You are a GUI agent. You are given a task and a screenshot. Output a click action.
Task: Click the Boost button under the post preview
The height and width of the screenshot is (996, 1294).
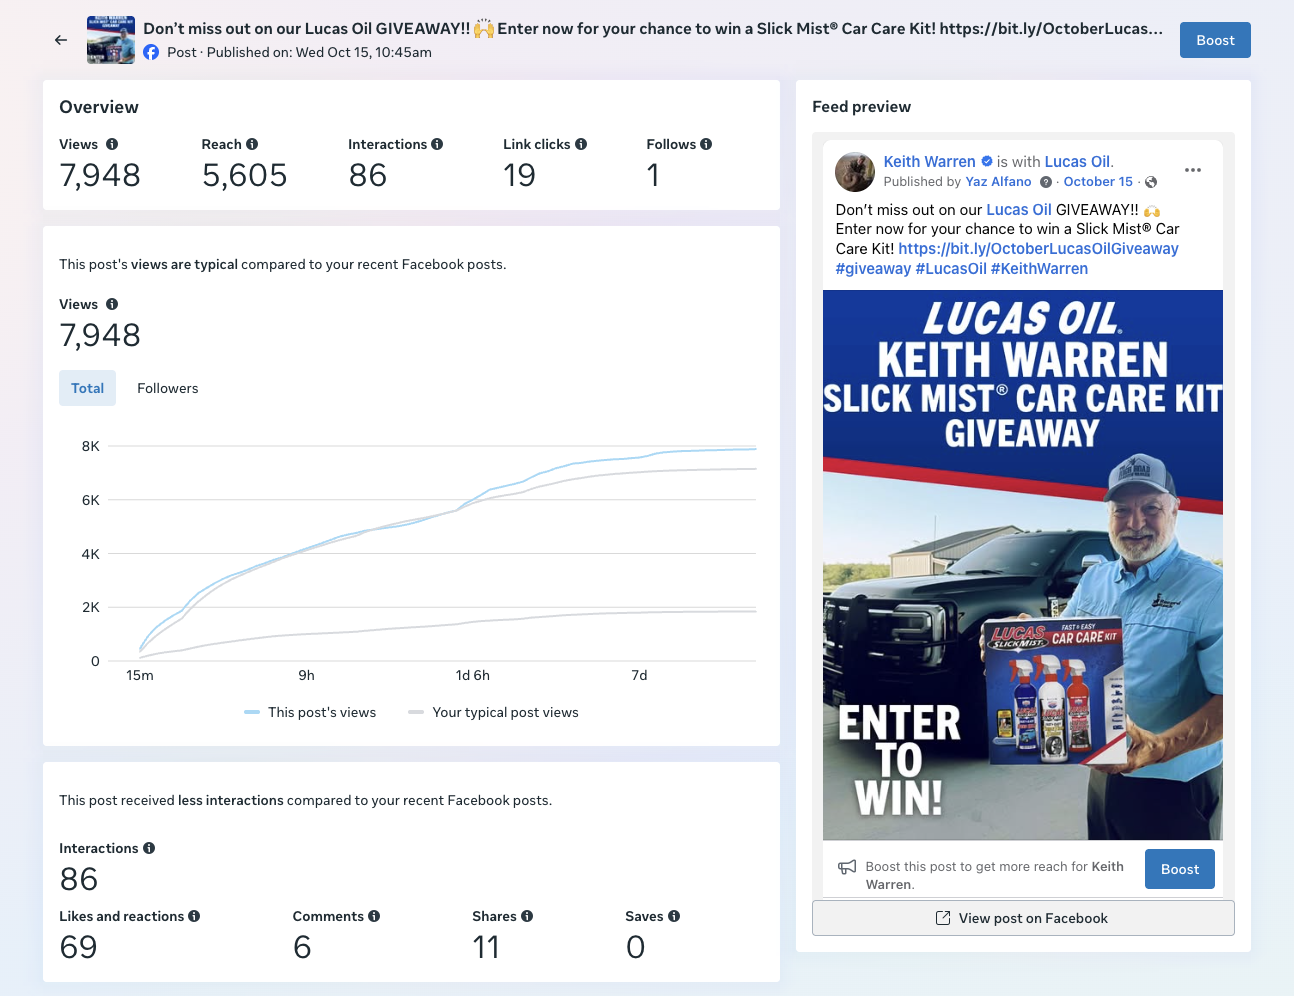click(1180, 869)
